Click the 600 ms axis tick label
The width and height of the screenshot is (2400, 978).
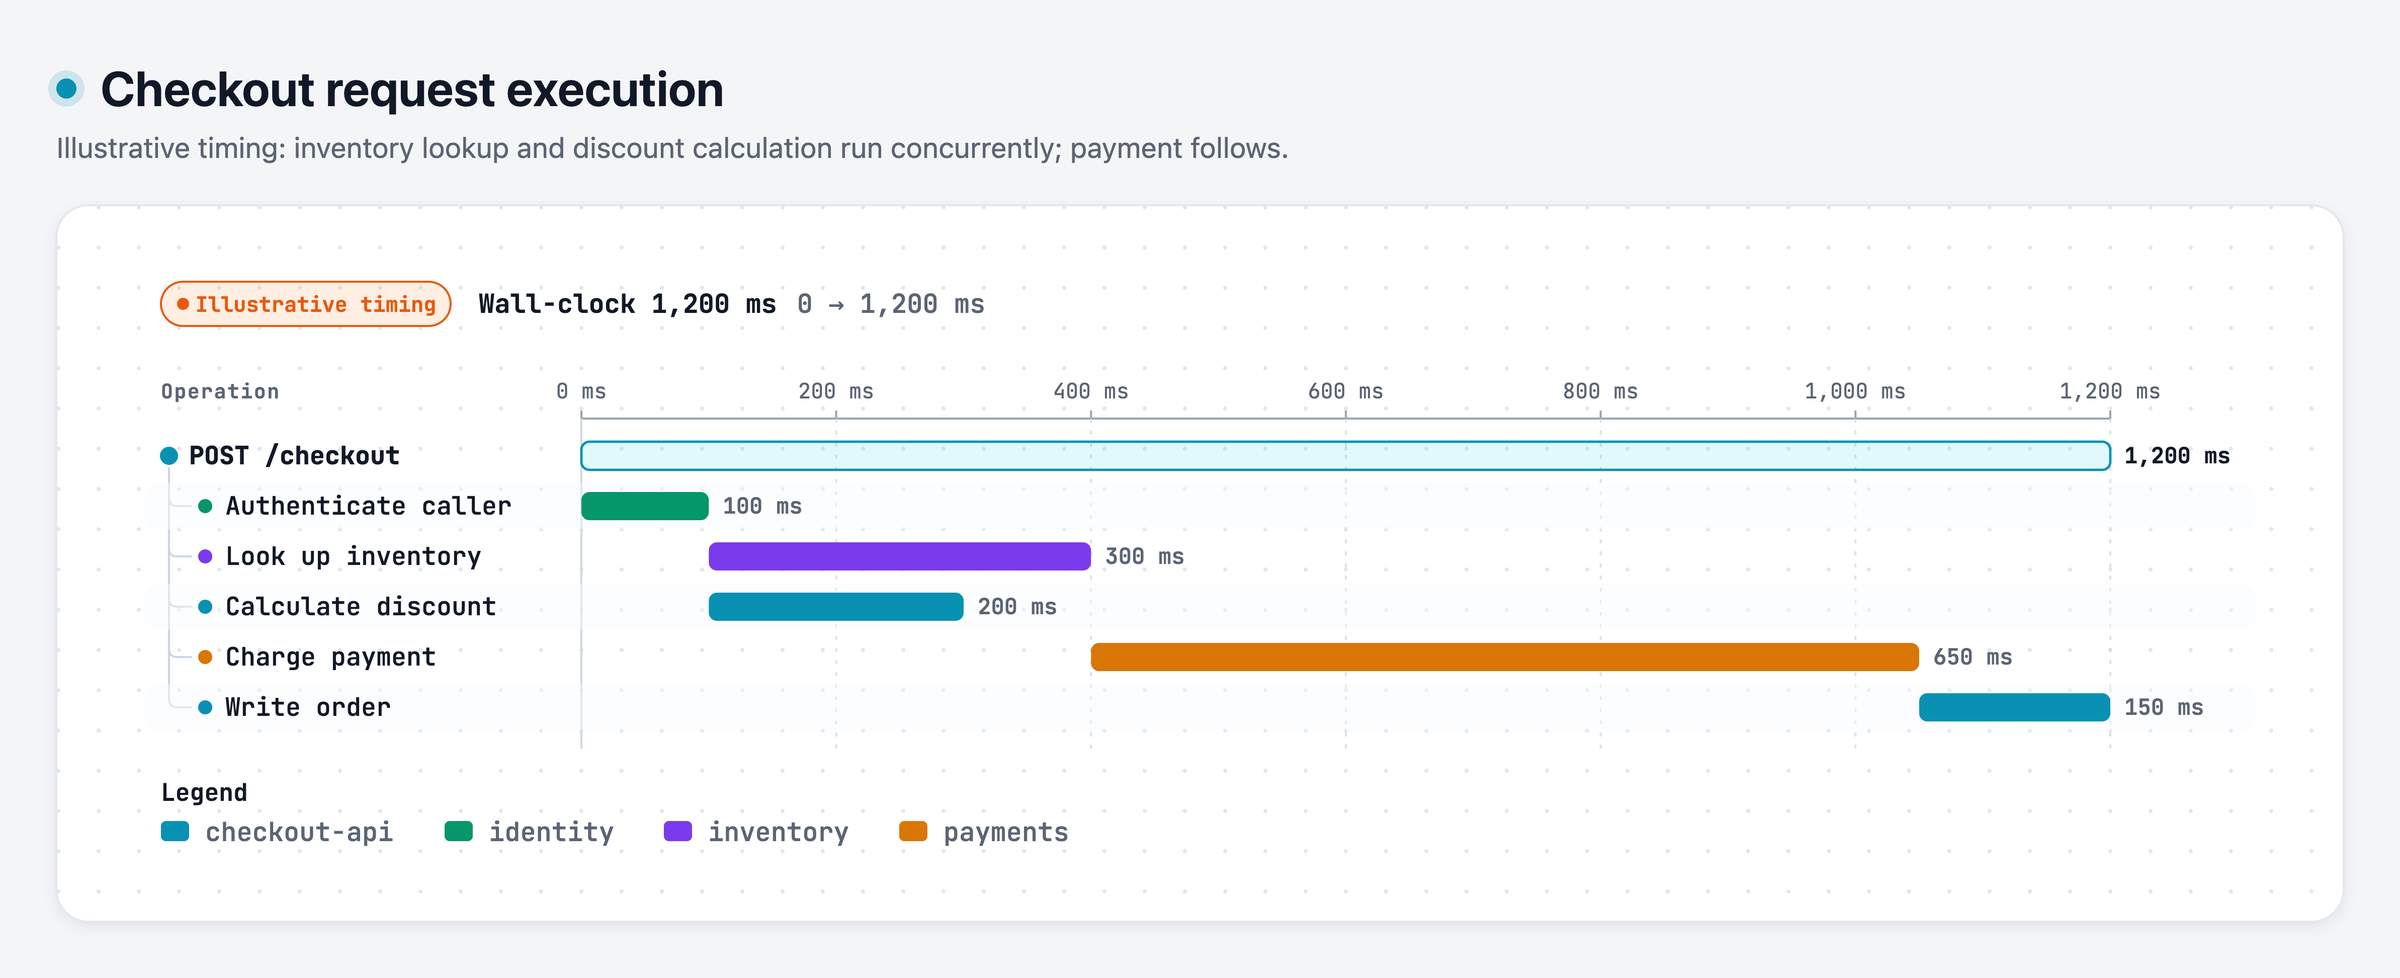pos(1346,391)
